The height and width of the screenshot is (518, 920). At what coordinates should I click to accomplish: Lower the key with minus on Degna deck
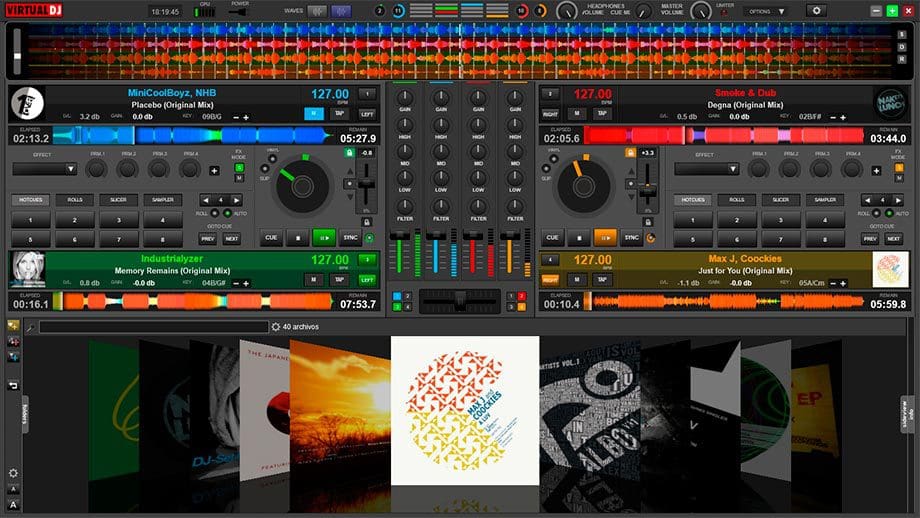click(x=833, y=117)
